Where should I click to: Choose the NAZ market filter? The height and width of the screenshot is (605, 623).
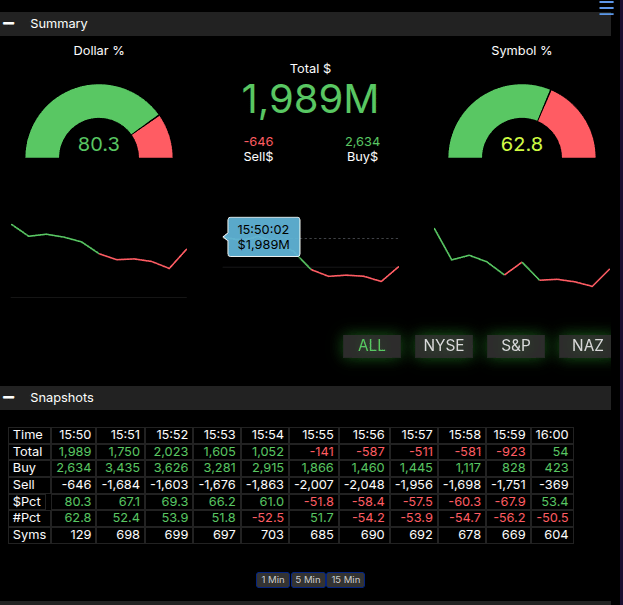click(x=587, y=345)
